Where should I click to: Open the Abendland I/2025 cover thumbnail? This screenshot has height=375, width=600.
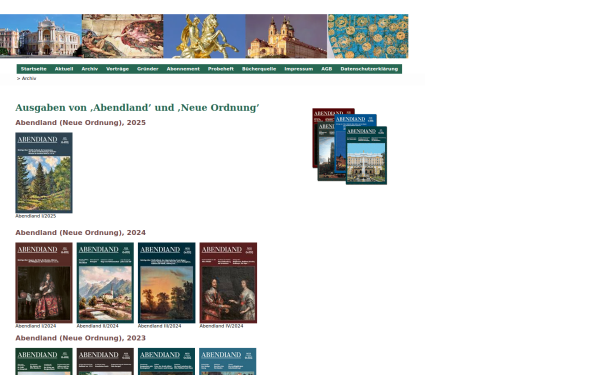point(44,173)
